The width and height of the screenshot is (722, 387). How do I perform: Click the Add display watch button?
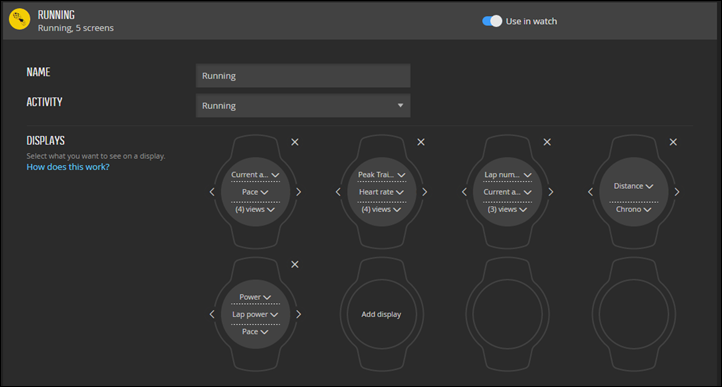(x=381, y=314)
